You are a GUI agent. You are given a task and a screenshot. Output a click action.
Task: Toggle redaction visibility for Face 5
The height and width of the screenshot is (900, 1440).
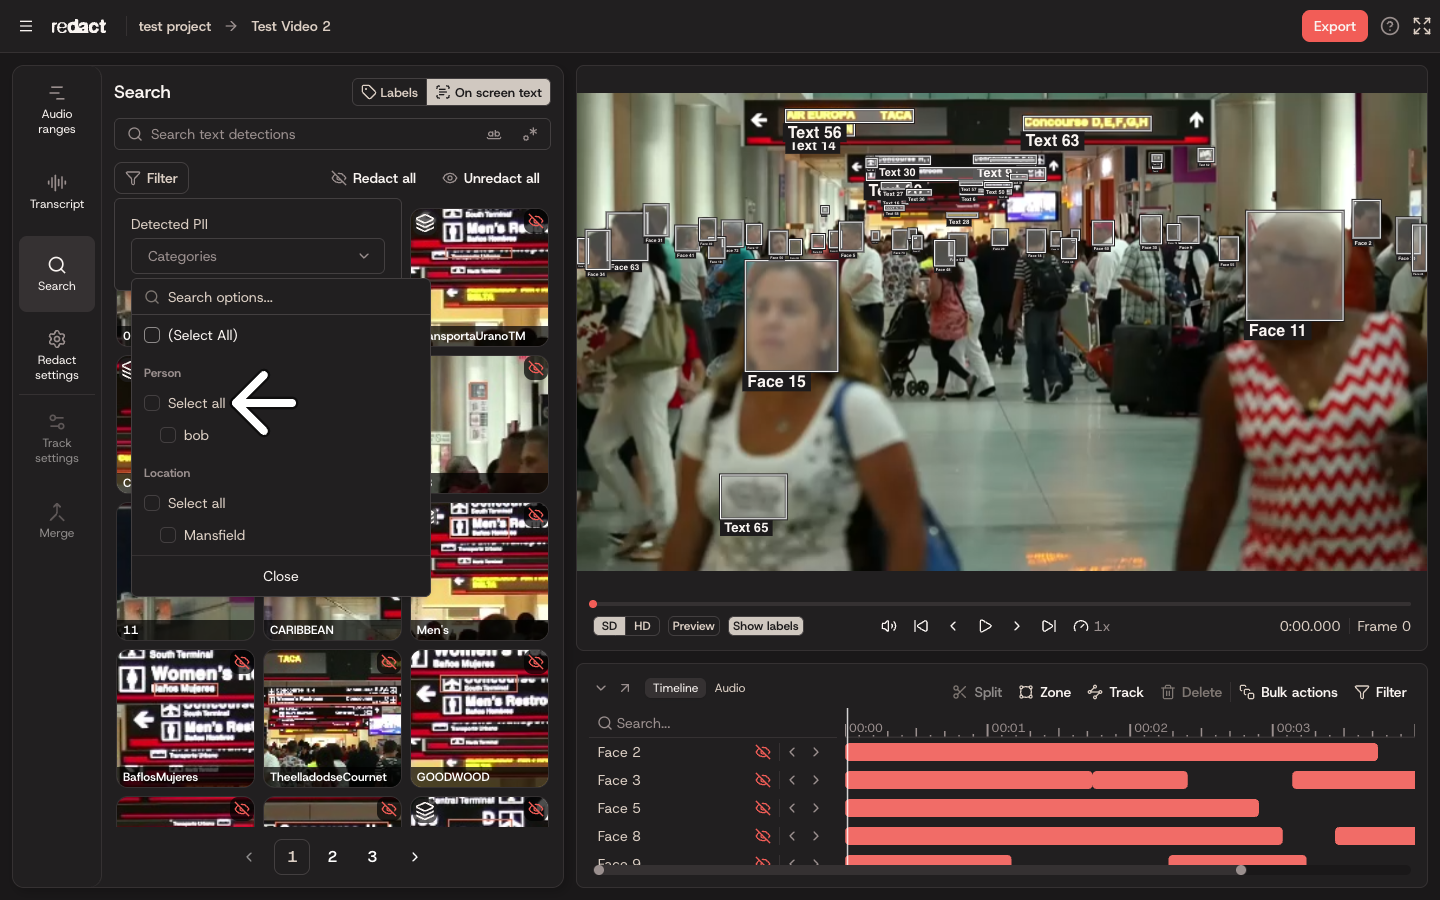coord(763,808)
